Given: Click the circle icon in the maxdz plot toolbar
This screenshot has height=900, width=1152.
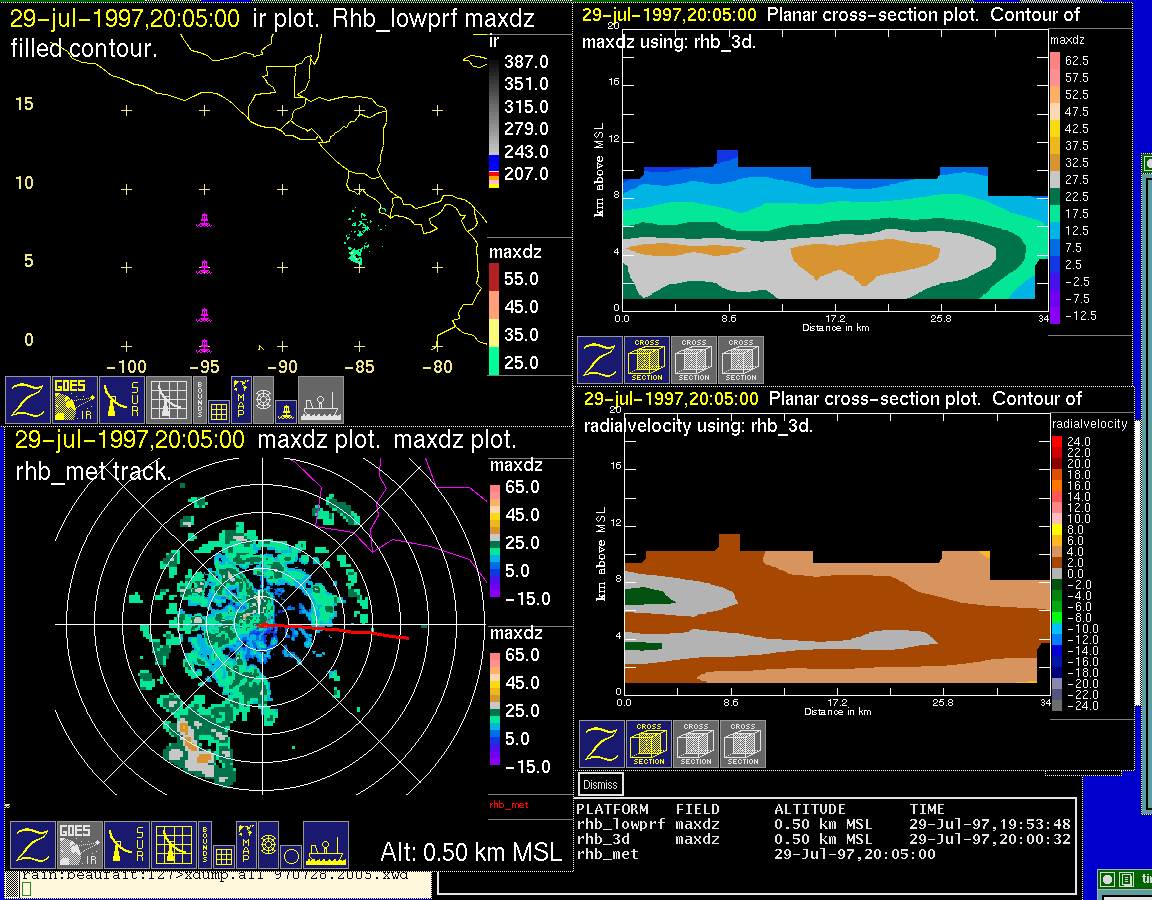Looking at the screenshot, I should [290, 856].
